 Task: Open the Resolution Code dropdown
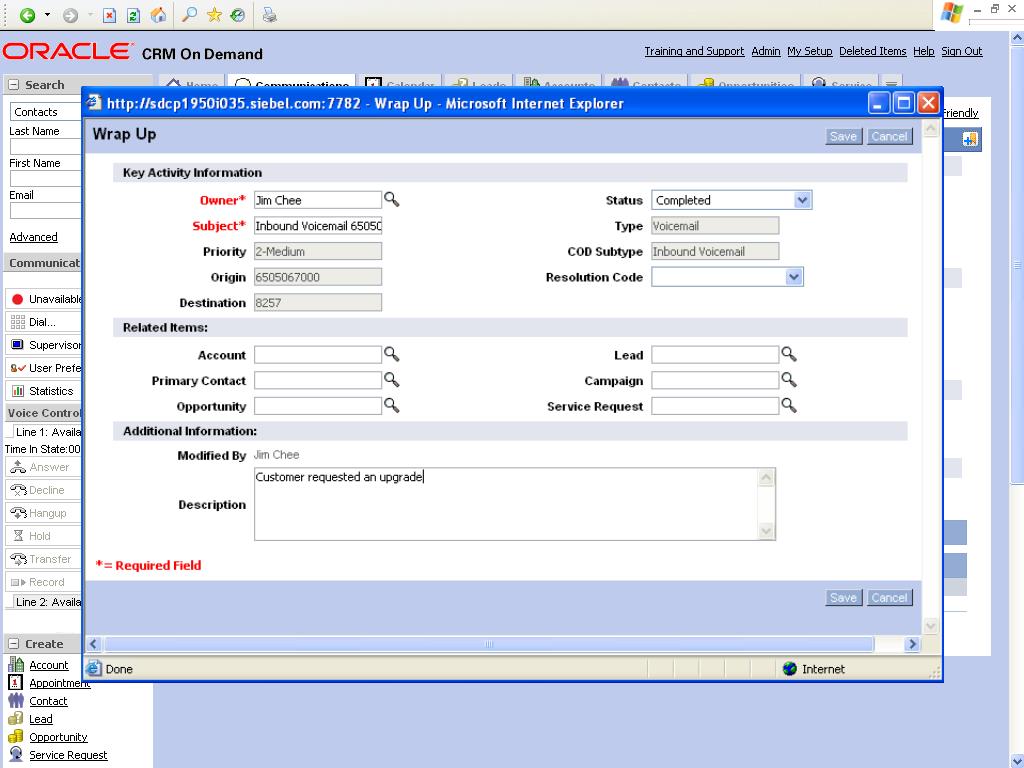[x=727, y=277]
